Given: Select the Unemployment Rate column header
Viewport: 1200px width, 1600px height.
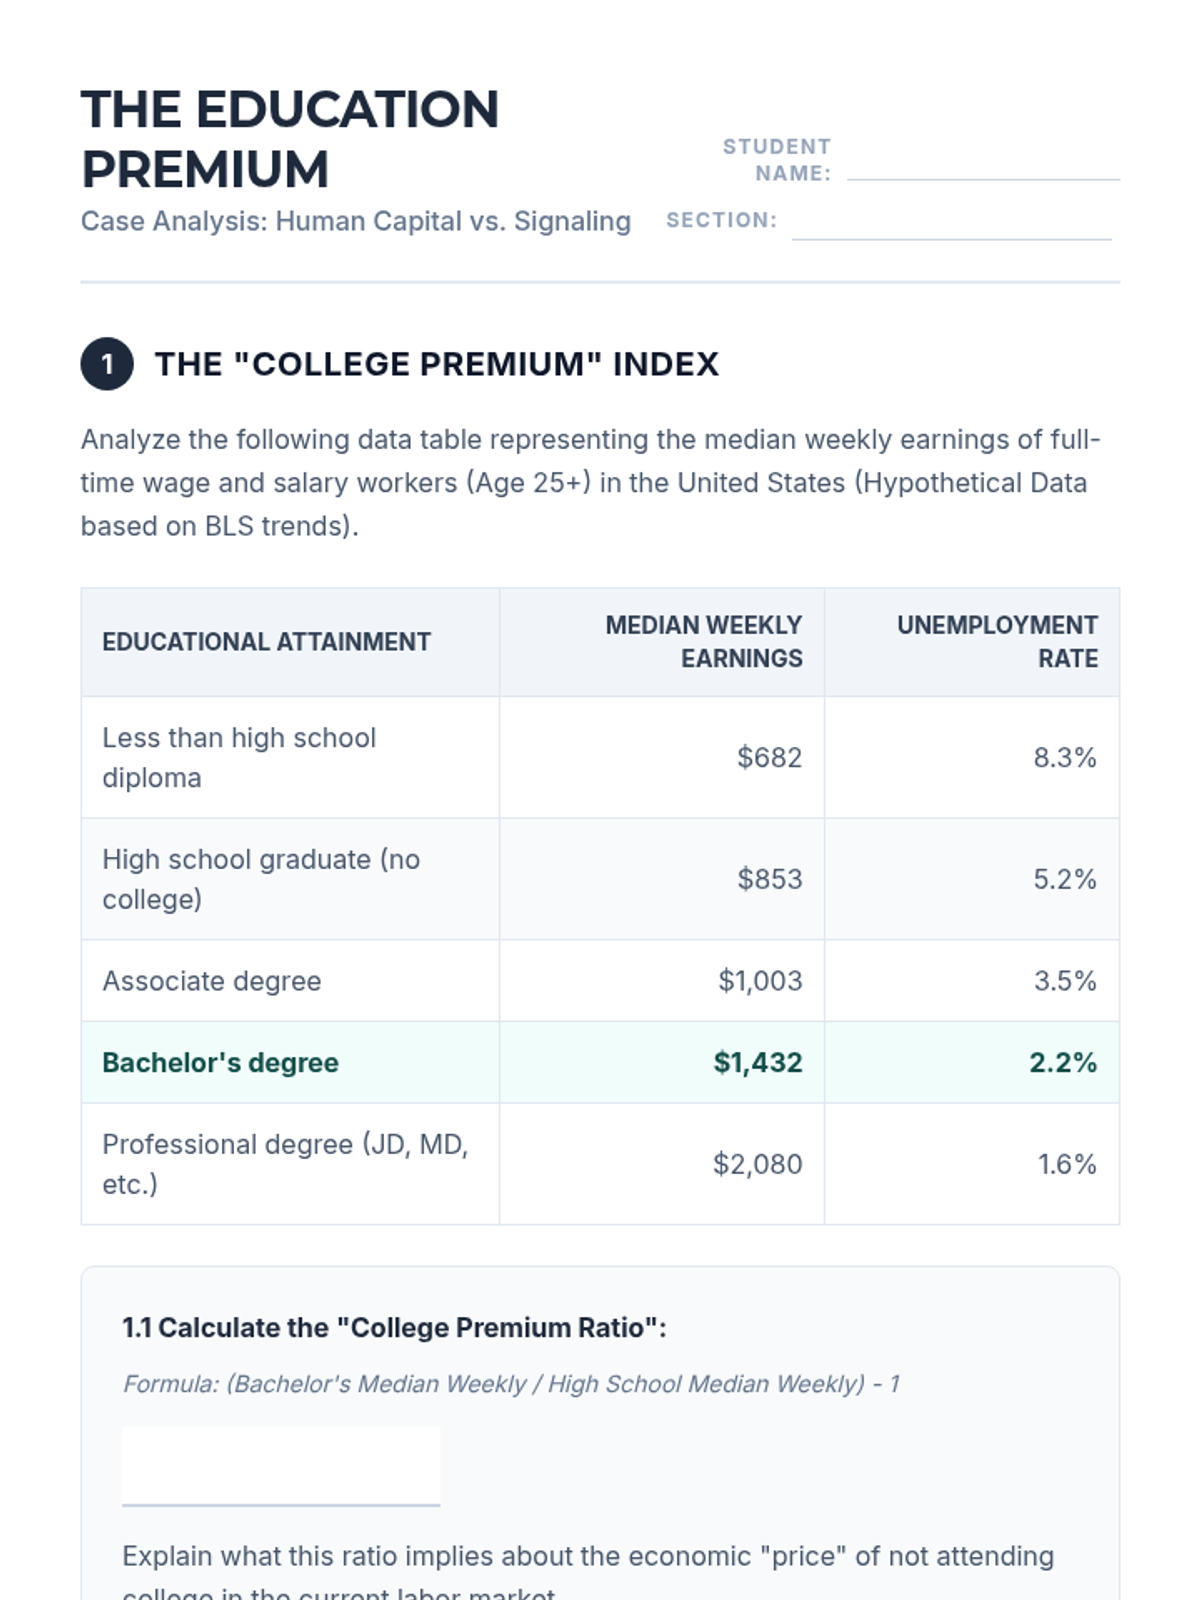Looking at the screenshot, I should click(x=997, y=642).
